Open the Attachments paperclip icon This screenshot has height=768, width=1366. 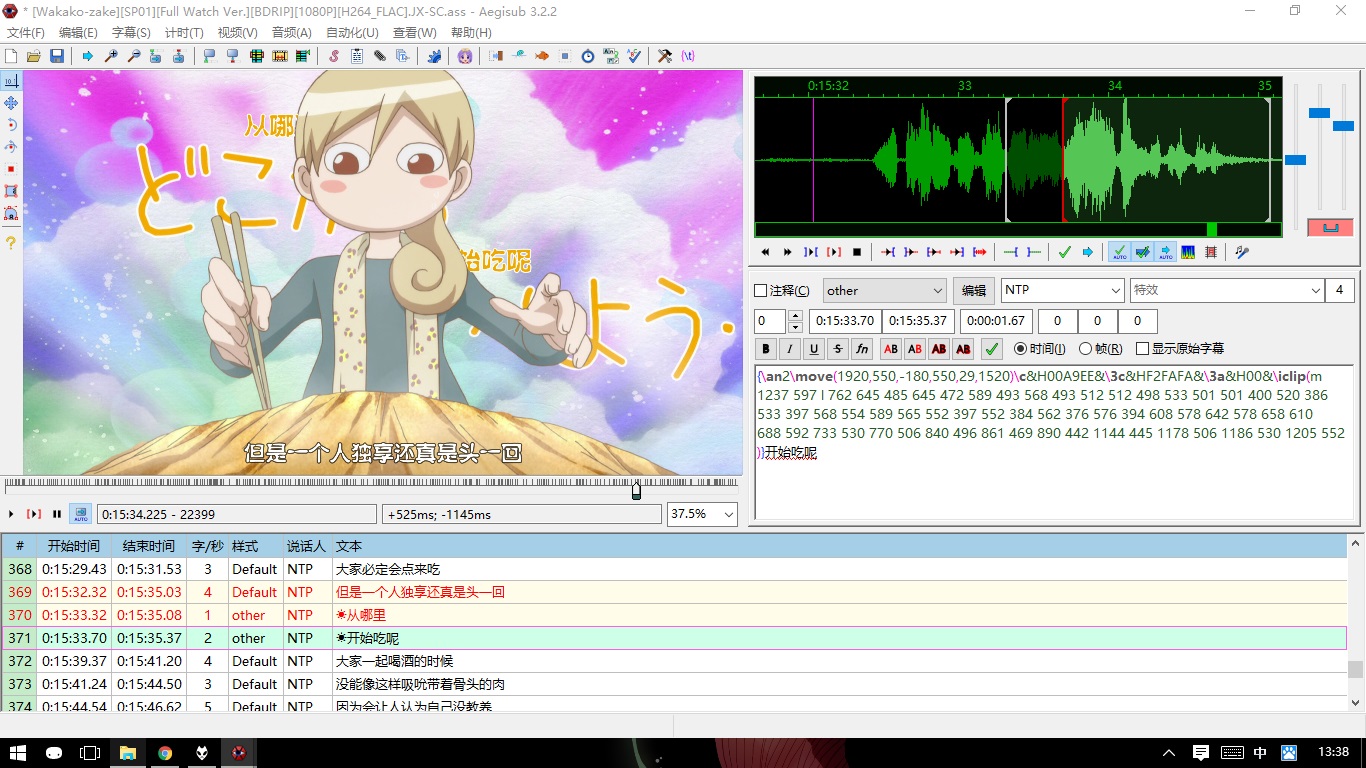tap(380, 56)
